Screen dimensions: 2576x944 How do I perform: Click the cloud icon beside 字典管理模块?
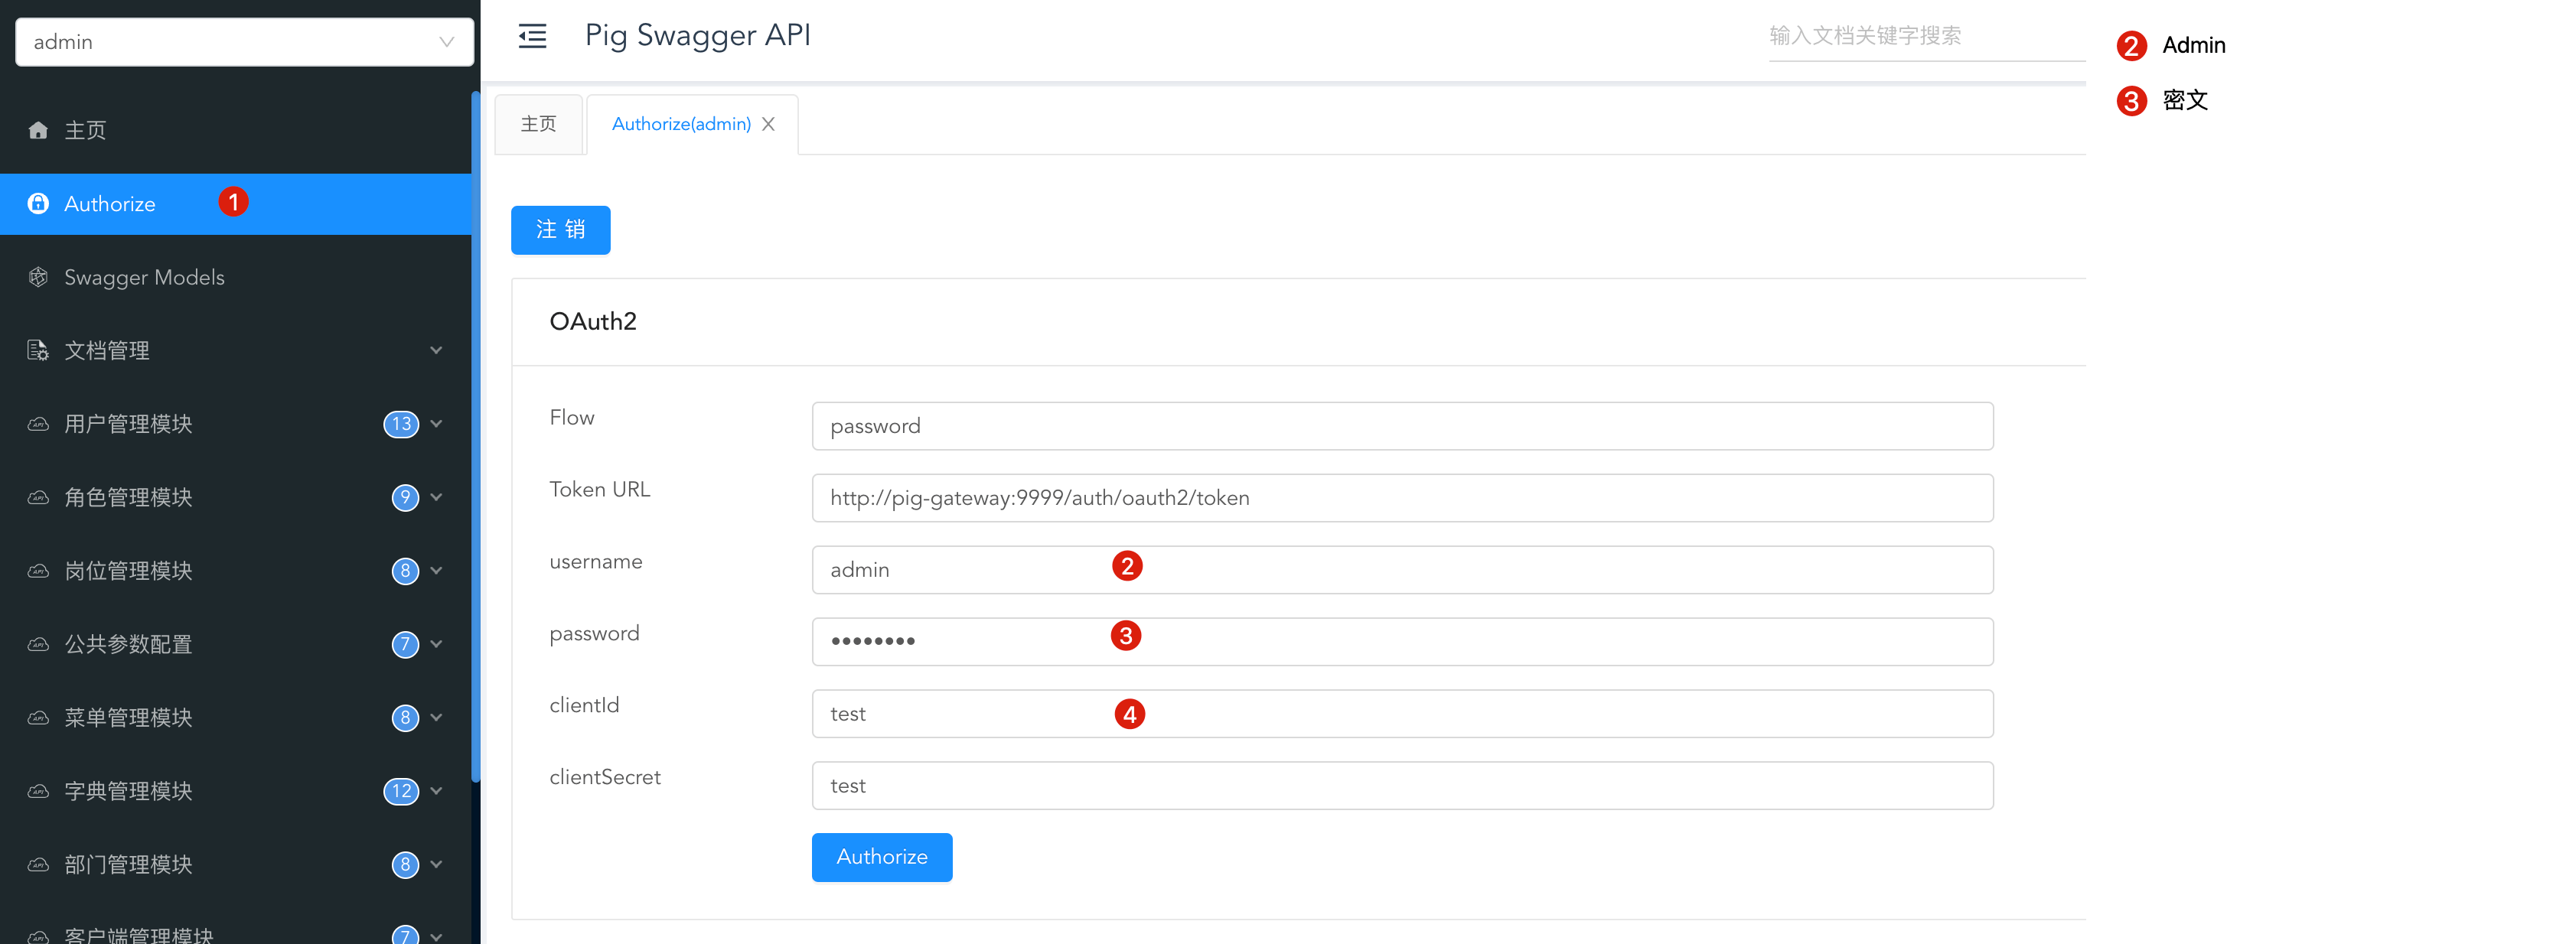point(38,791)
